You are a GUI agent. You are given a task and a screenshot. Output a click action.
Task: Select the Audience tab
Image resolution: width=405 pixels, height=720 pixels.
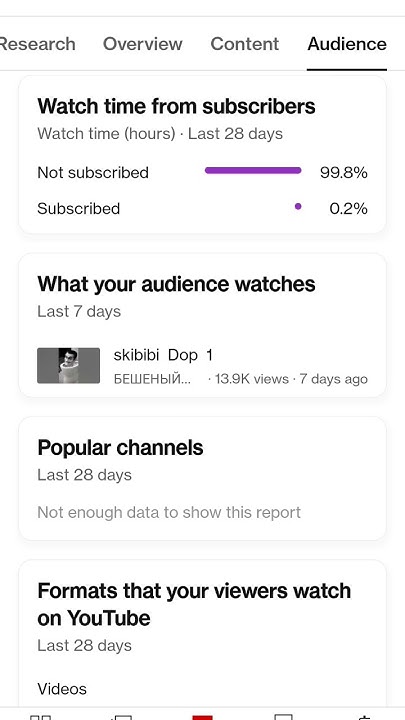coord(347,44)
